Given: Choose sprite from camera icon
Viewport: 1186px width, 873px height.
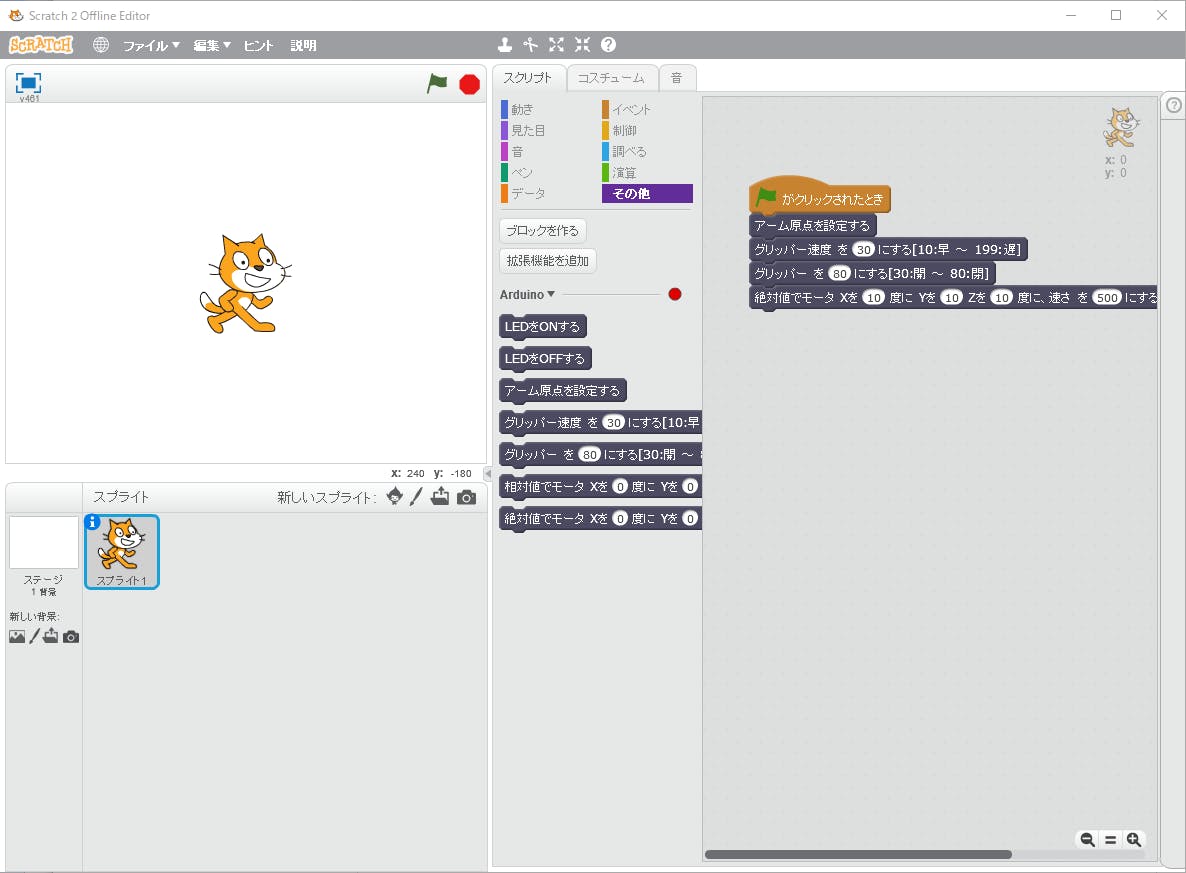Looking at the screenshot, I should pos(467,497).
